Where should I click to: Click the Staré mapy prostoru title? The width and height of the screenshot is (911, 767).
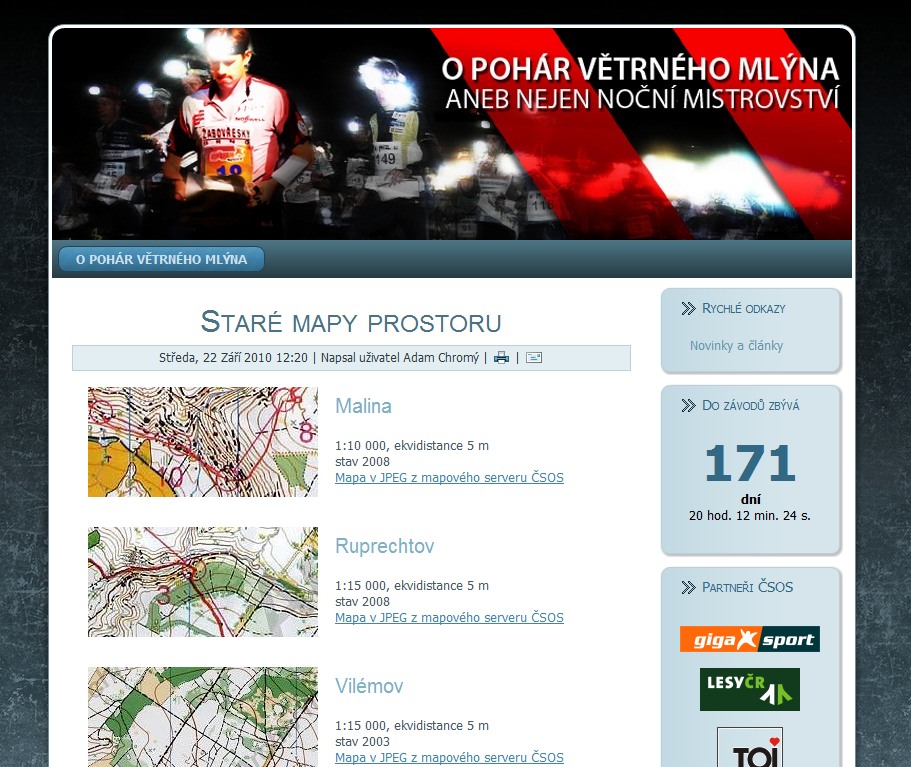tap(351, 322)
